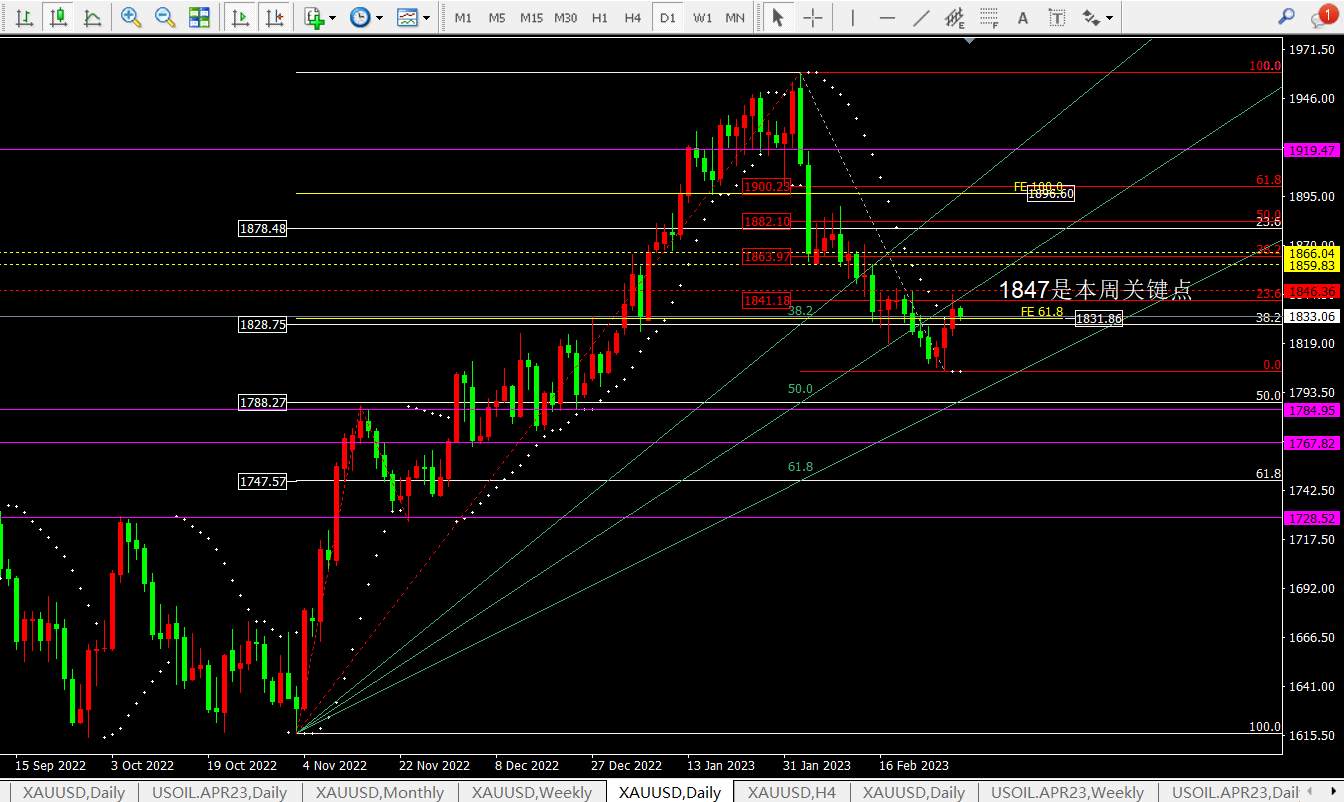Screen dimensions: 1344x802
Task: Zoom out of the chart
Action: pos(165,17)
